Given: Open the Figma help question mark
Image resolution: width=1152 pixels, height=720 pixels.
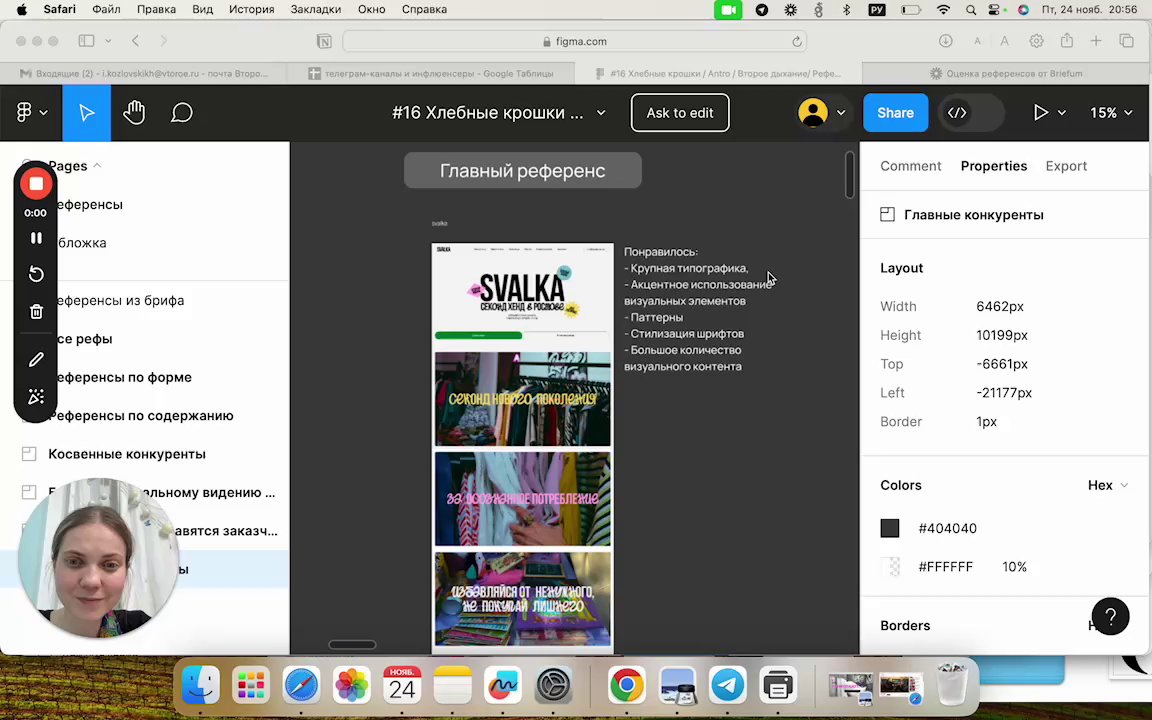Looking at the screenshot, I should [x=1110, y=616].
